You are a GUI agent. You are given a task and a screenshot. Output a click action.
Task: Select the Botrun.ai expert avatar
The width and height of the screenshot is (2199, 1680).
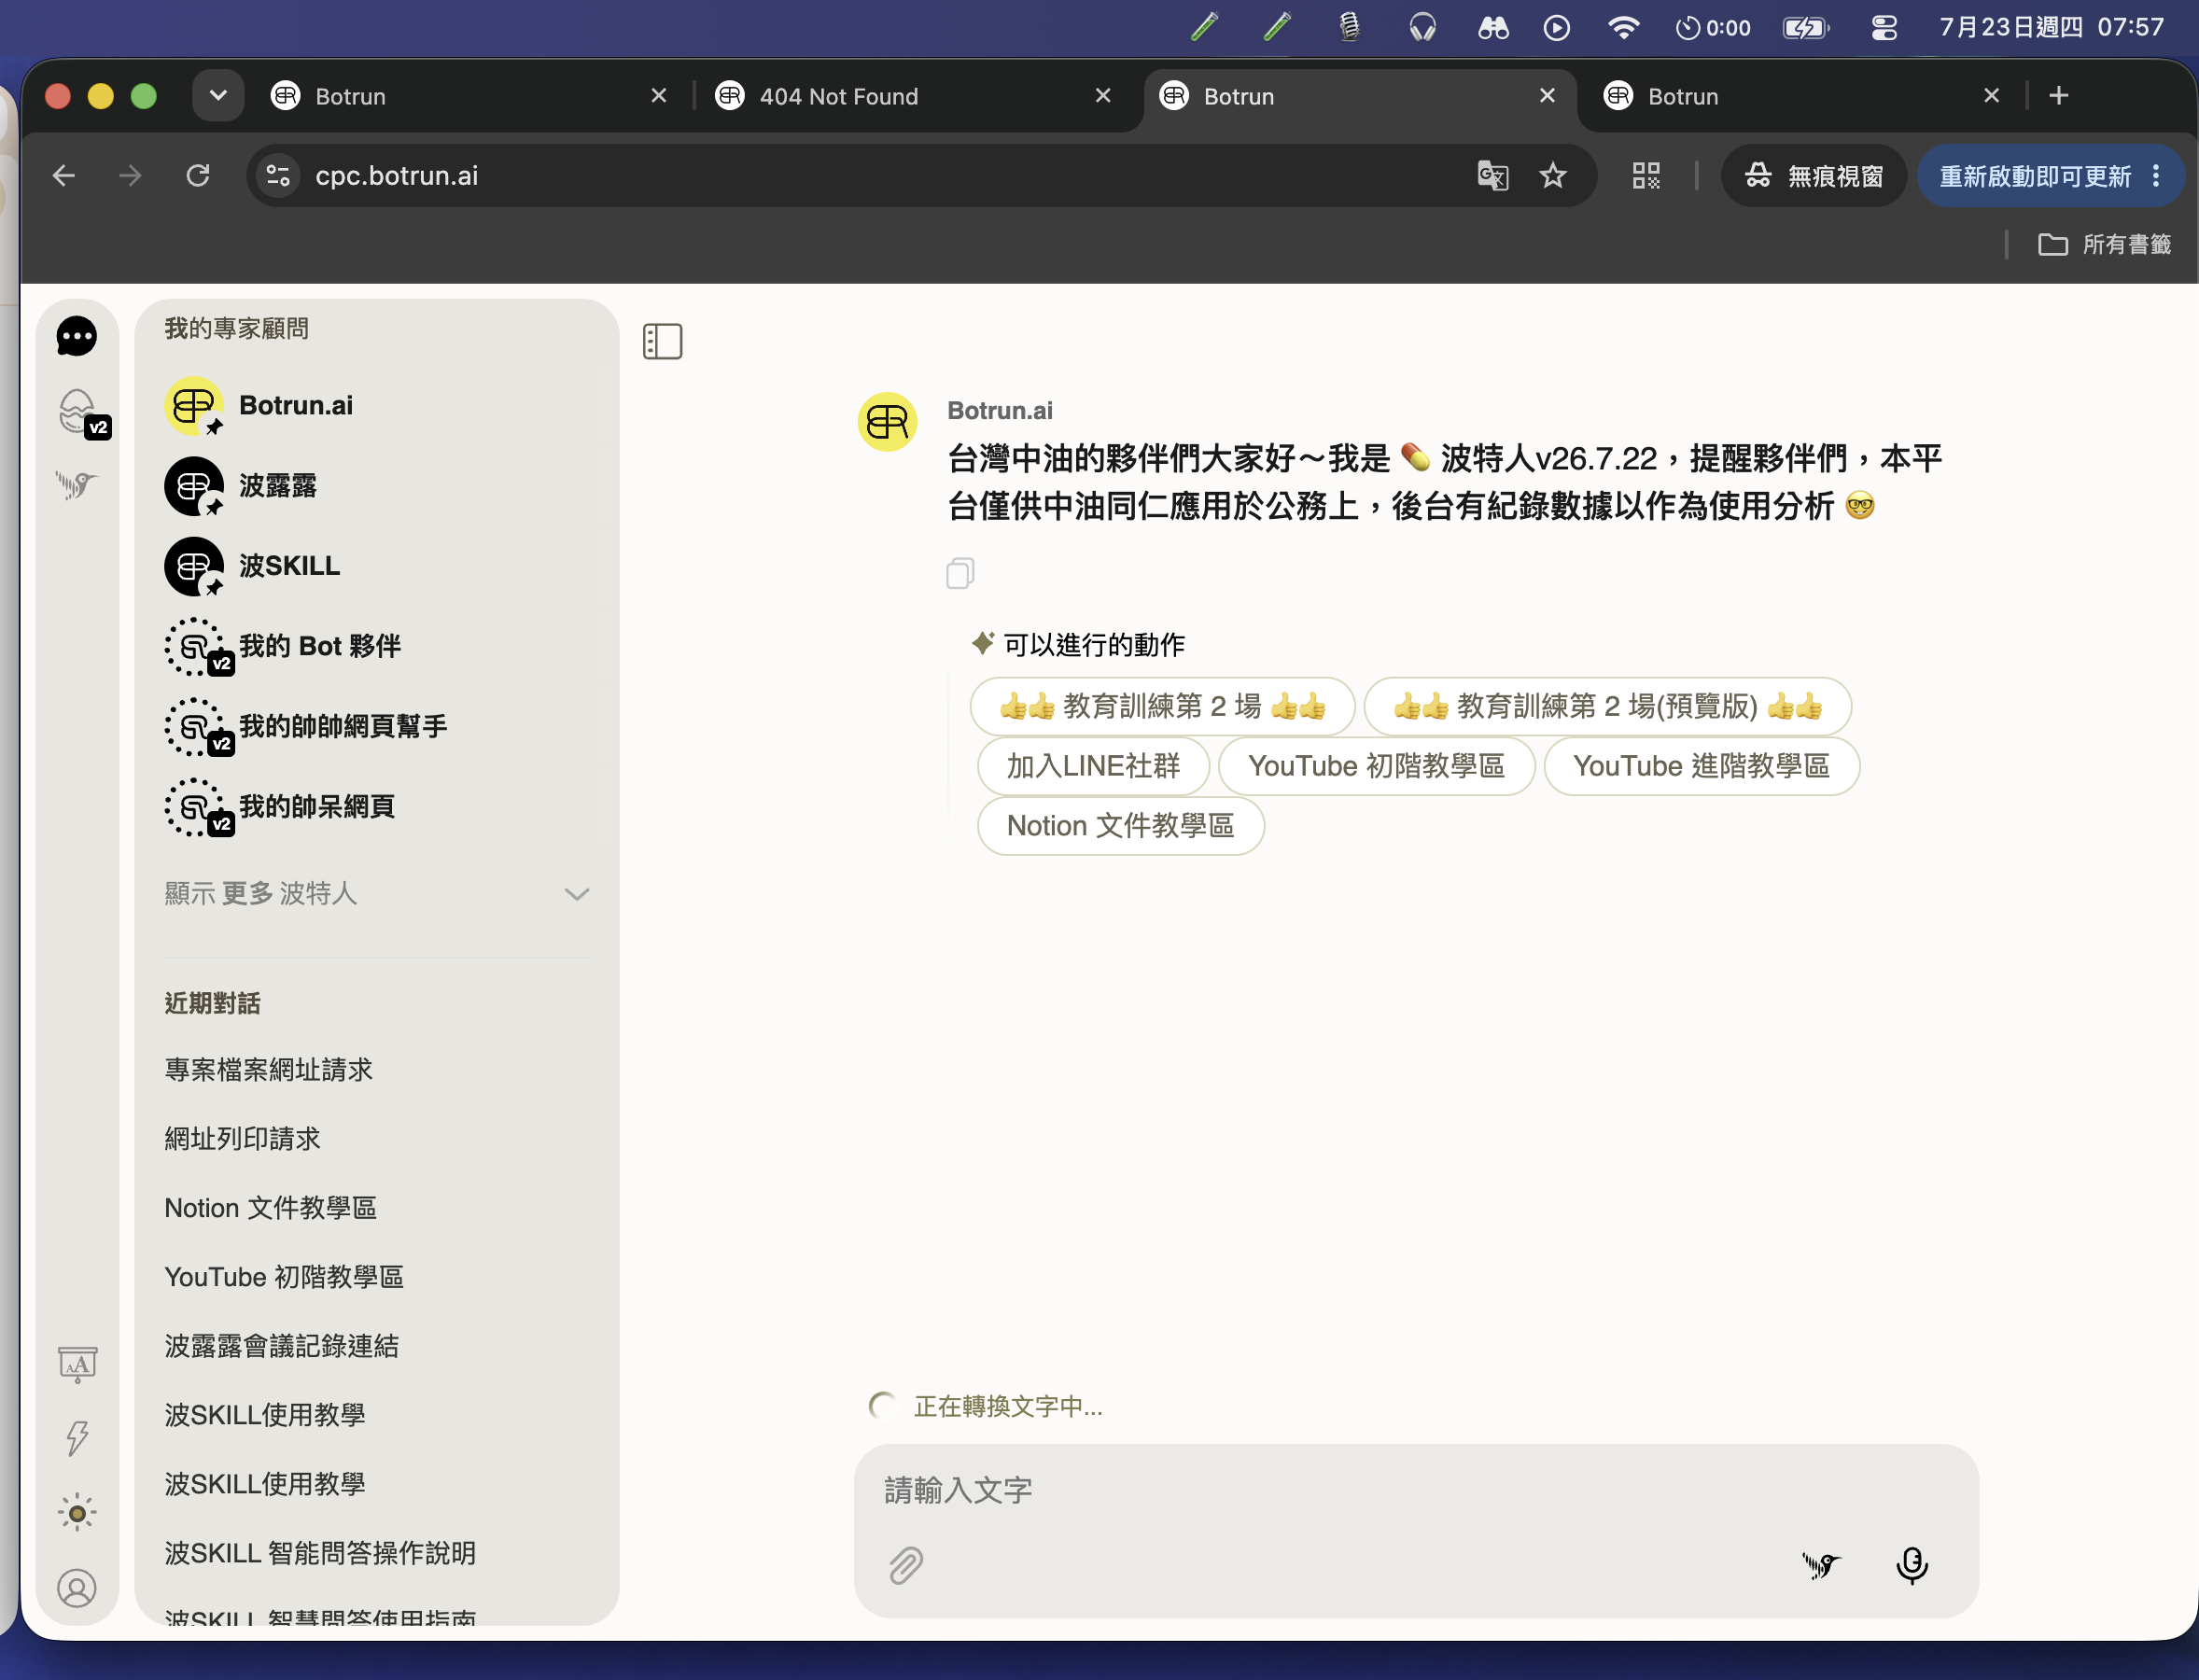click(x=194, y=405)
